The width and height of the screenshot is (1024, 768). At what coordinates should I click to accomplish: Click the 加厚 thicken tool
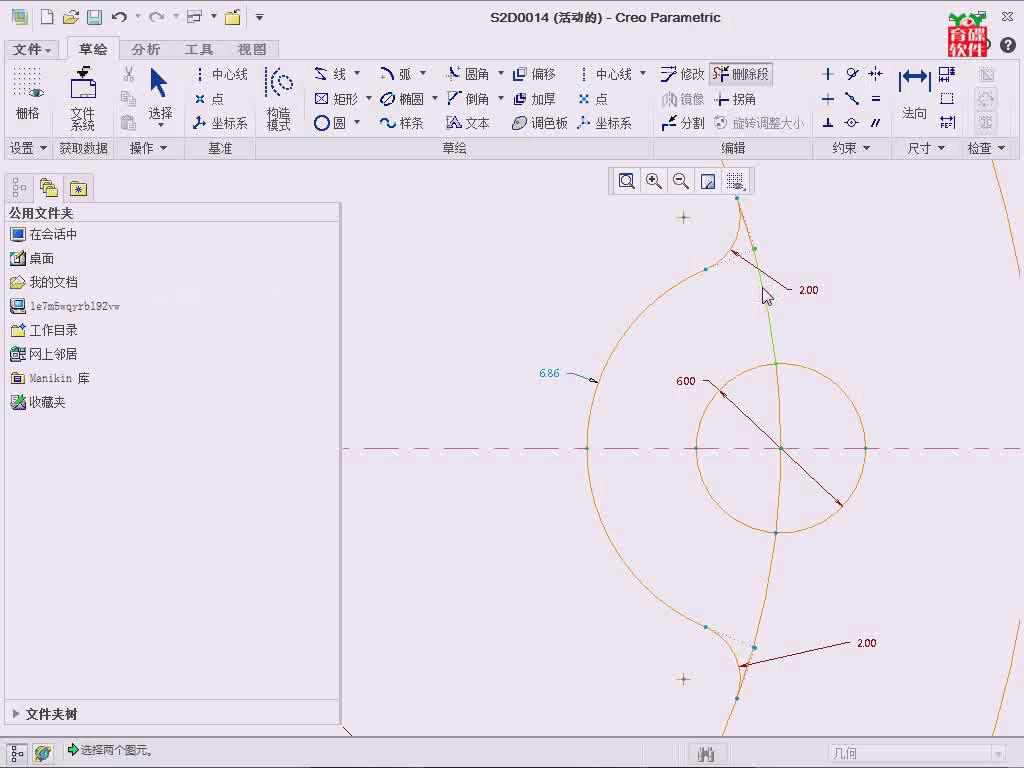(x=534, y=99)
